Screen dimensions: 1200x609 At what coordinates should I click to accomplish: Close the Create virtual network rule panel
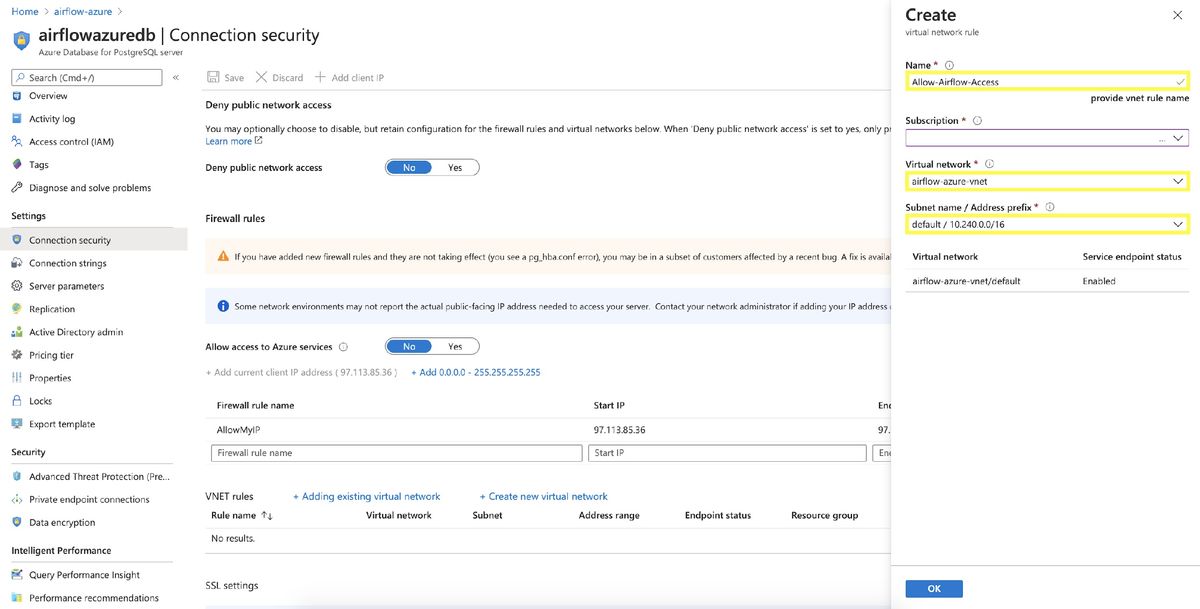tap(1176, 16)
